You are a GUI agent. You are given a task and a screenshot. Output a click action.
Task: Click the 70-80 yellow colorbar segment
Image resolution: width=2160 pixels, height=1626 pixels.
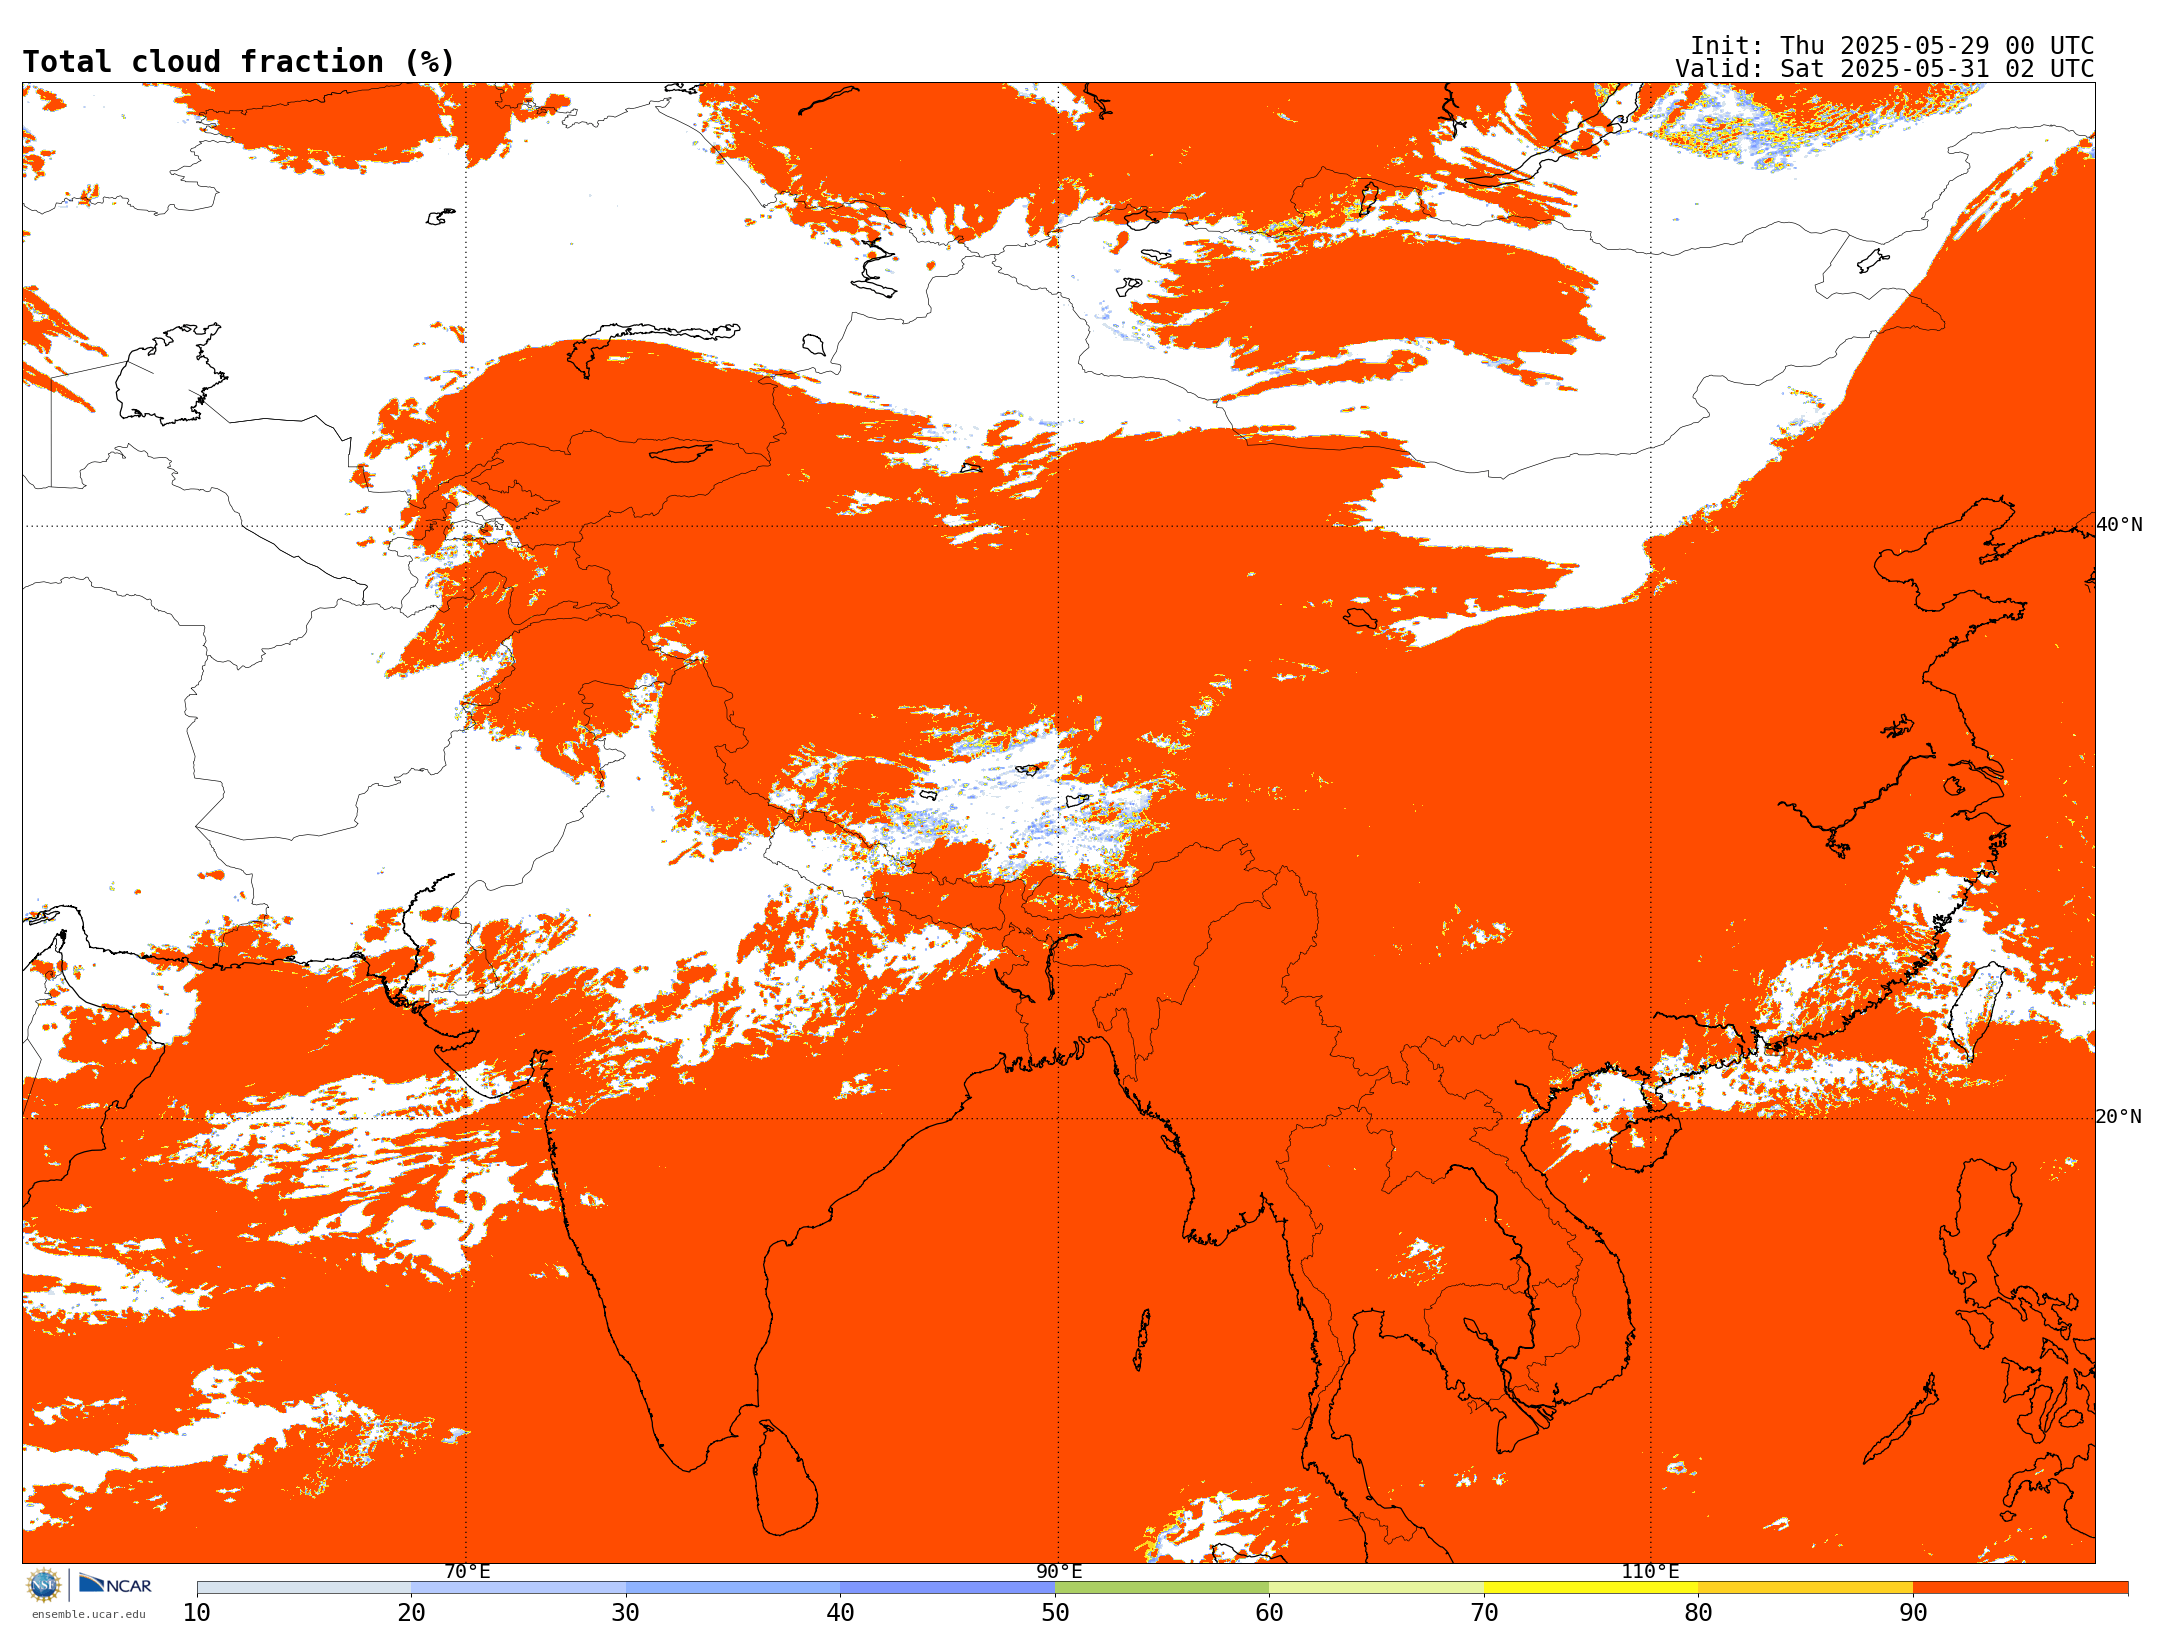[1591, 1588]
